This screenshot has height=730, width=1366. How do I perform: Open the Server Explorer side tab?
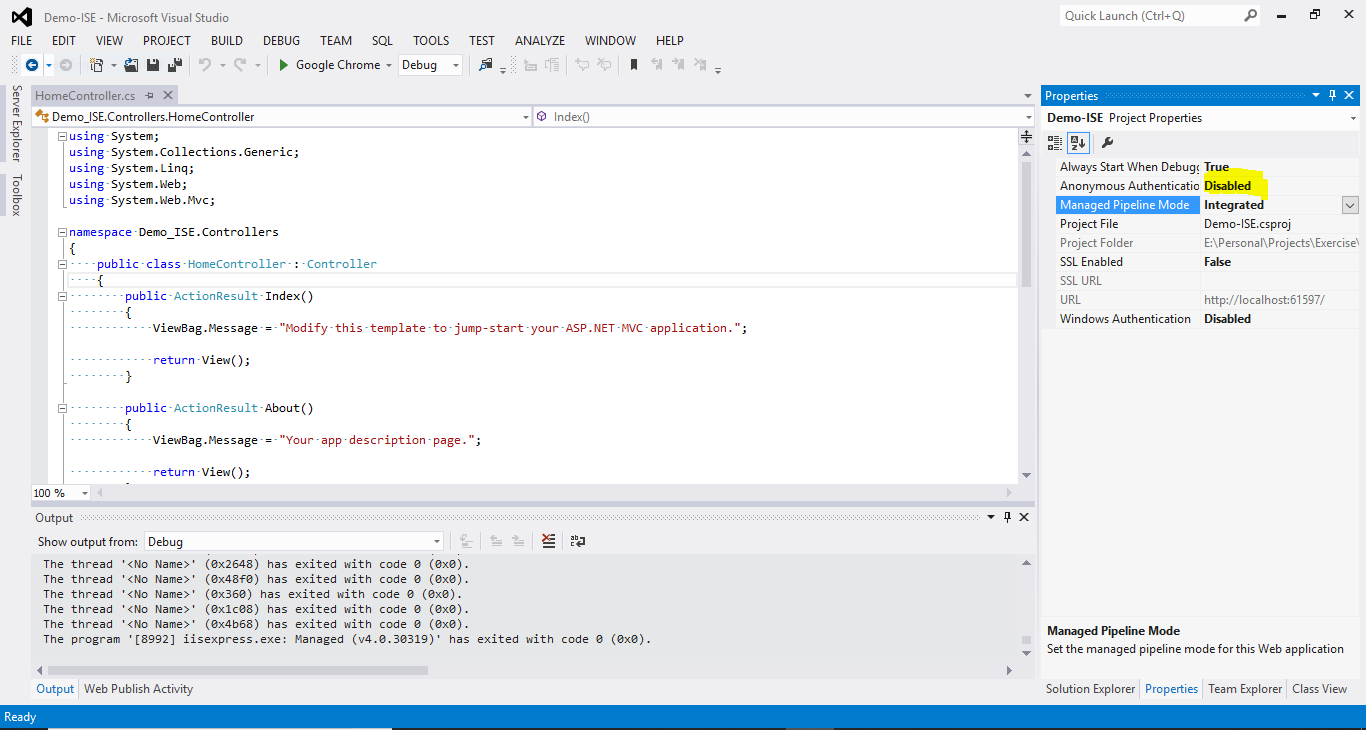[x=16, y=123]
